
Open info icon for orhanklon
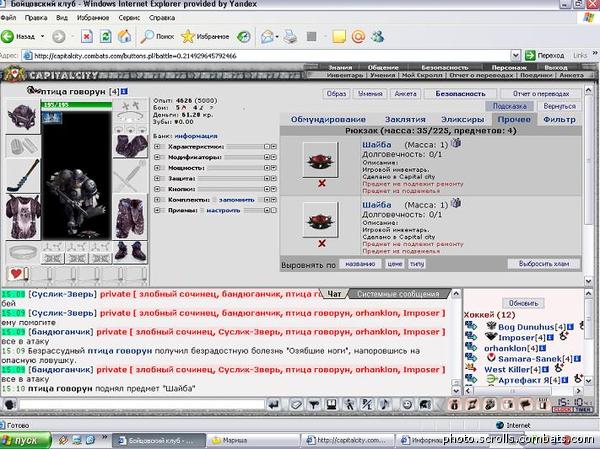(541, 348)
